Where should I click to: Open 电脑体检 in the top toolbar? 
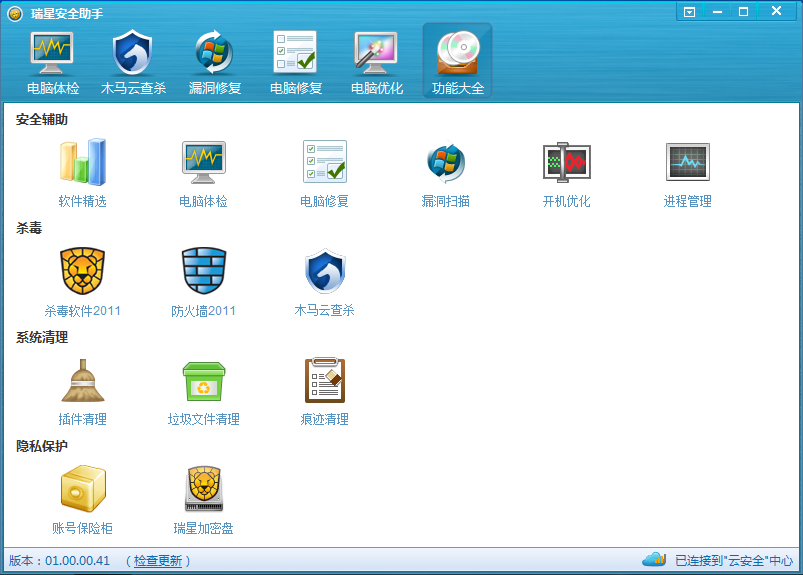(x=53, y=62)
